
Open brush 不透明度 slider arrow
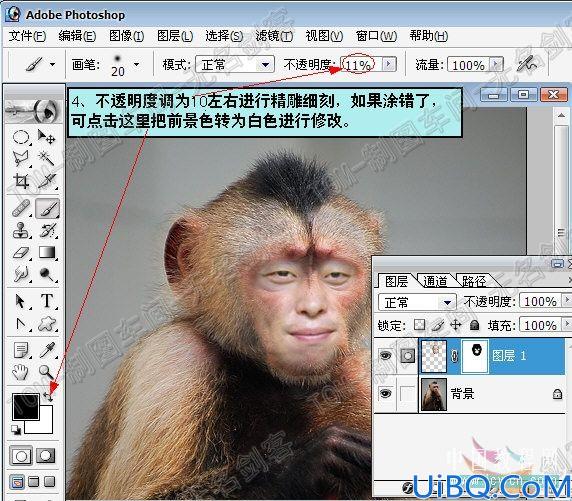click(x=389, y=64)
